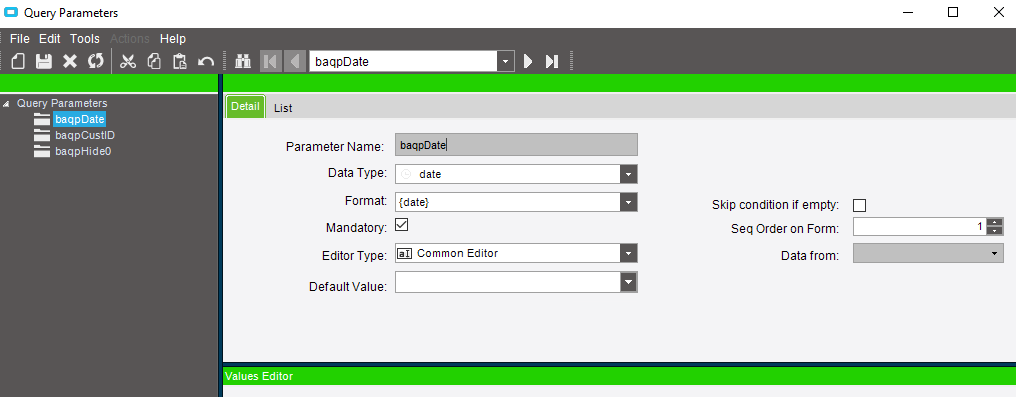The image size is (1016, 397).
Task: Click the Delete X toolbar icon
Action: 69,62
